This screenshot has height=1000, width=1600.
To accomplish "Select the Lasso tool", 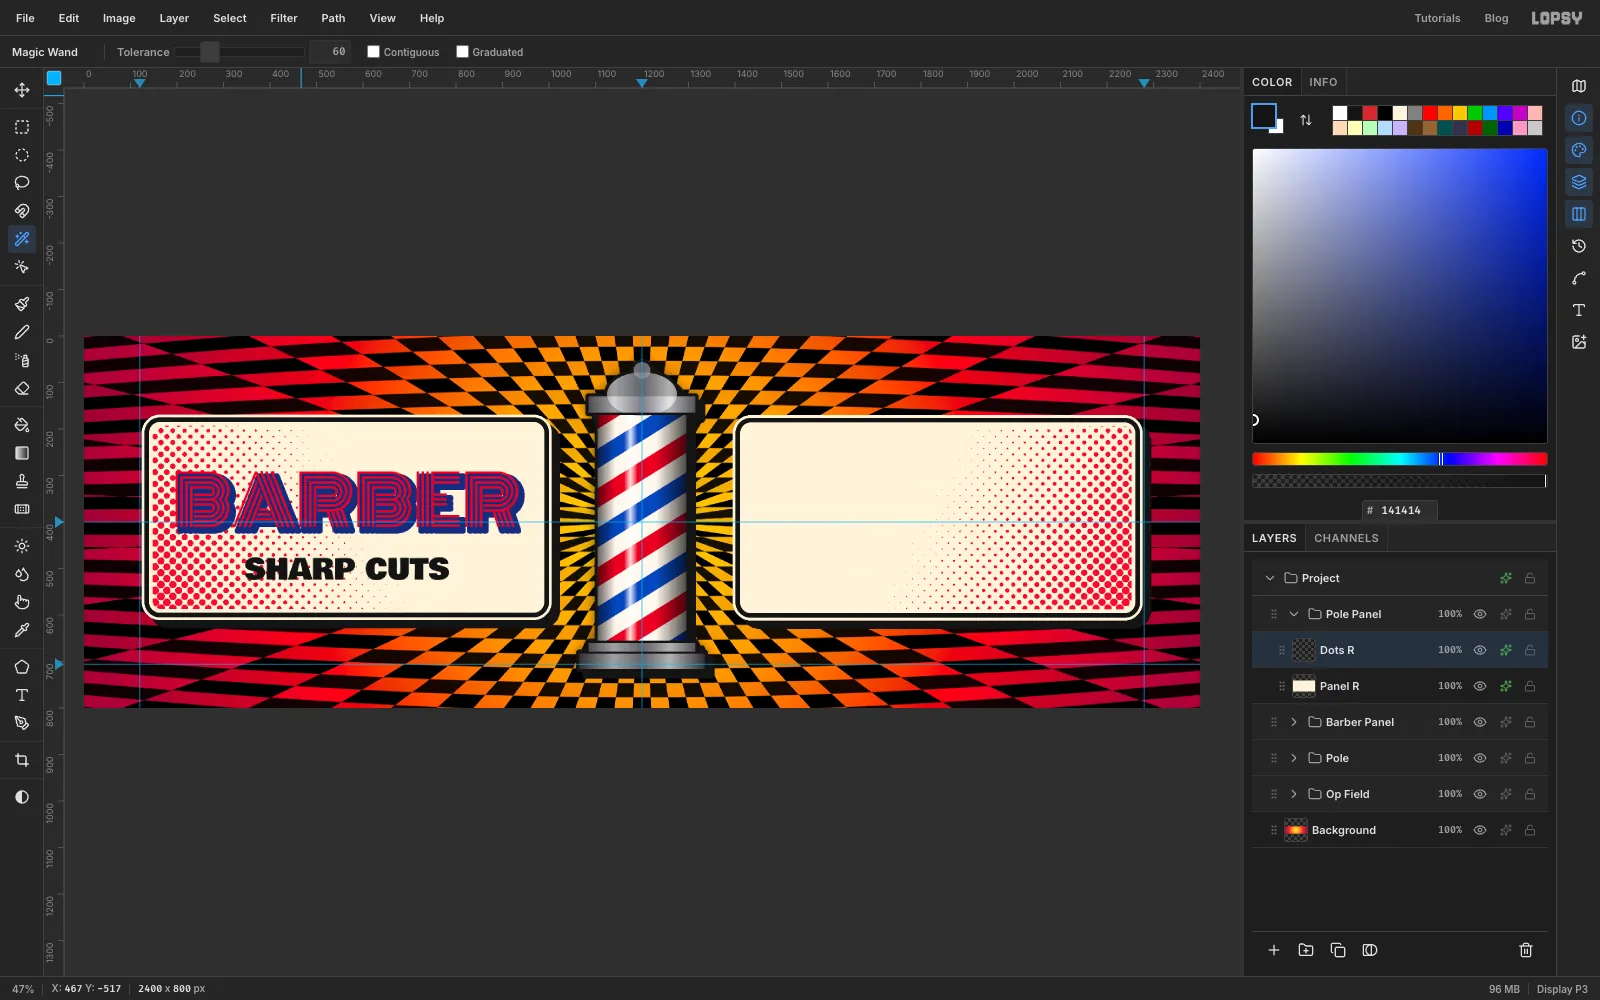I will pos(22,183).
